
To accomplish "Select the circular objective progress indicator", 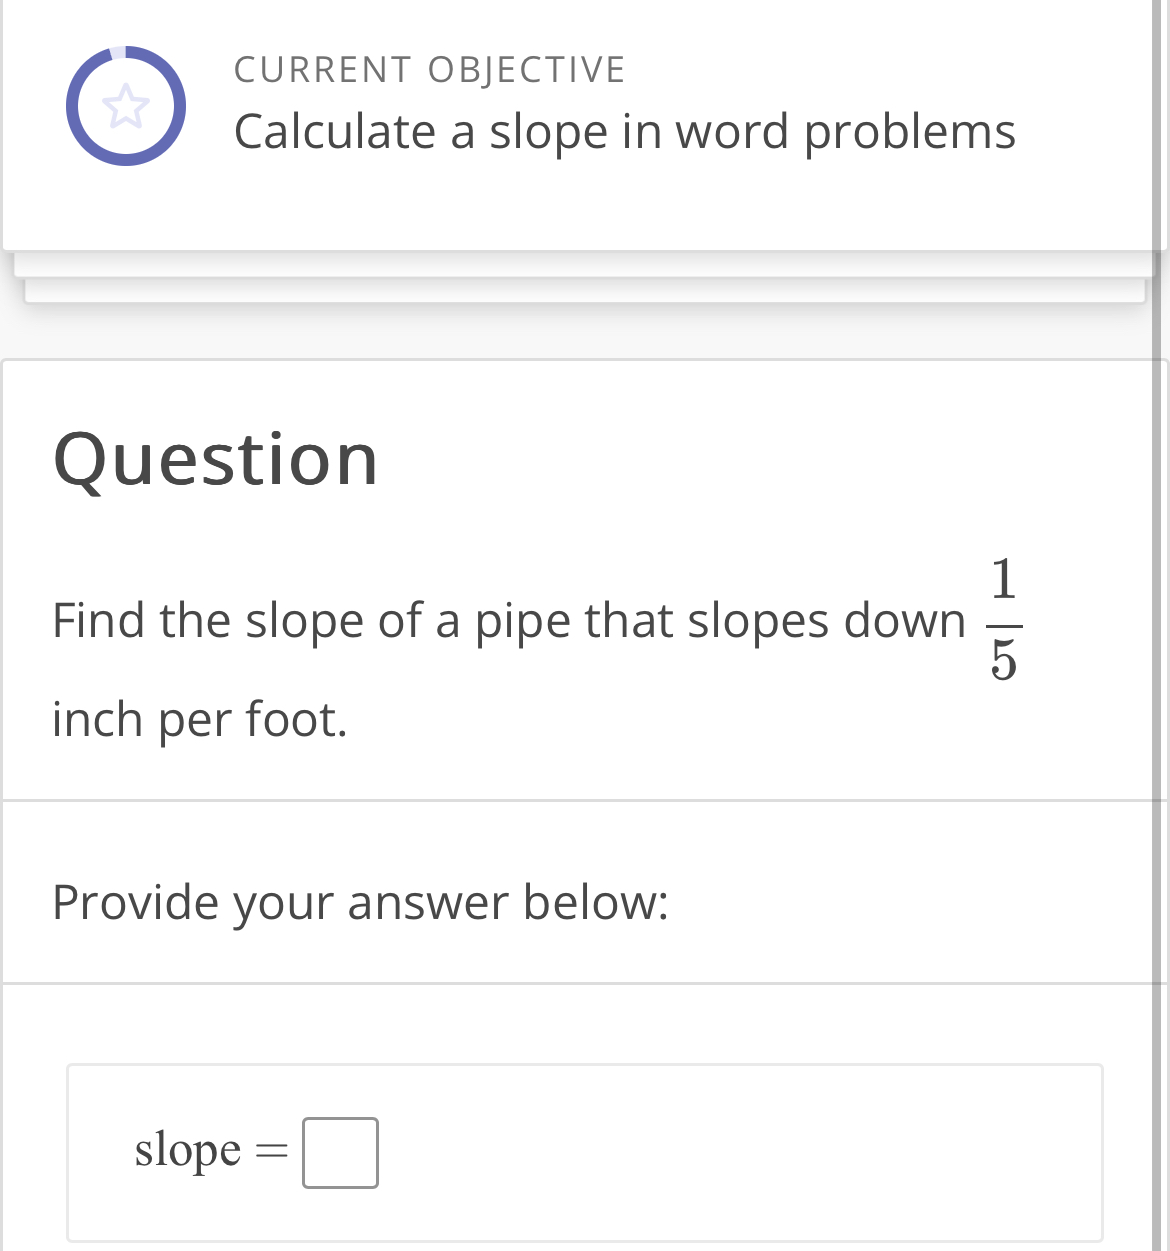I will pos(126,105).
